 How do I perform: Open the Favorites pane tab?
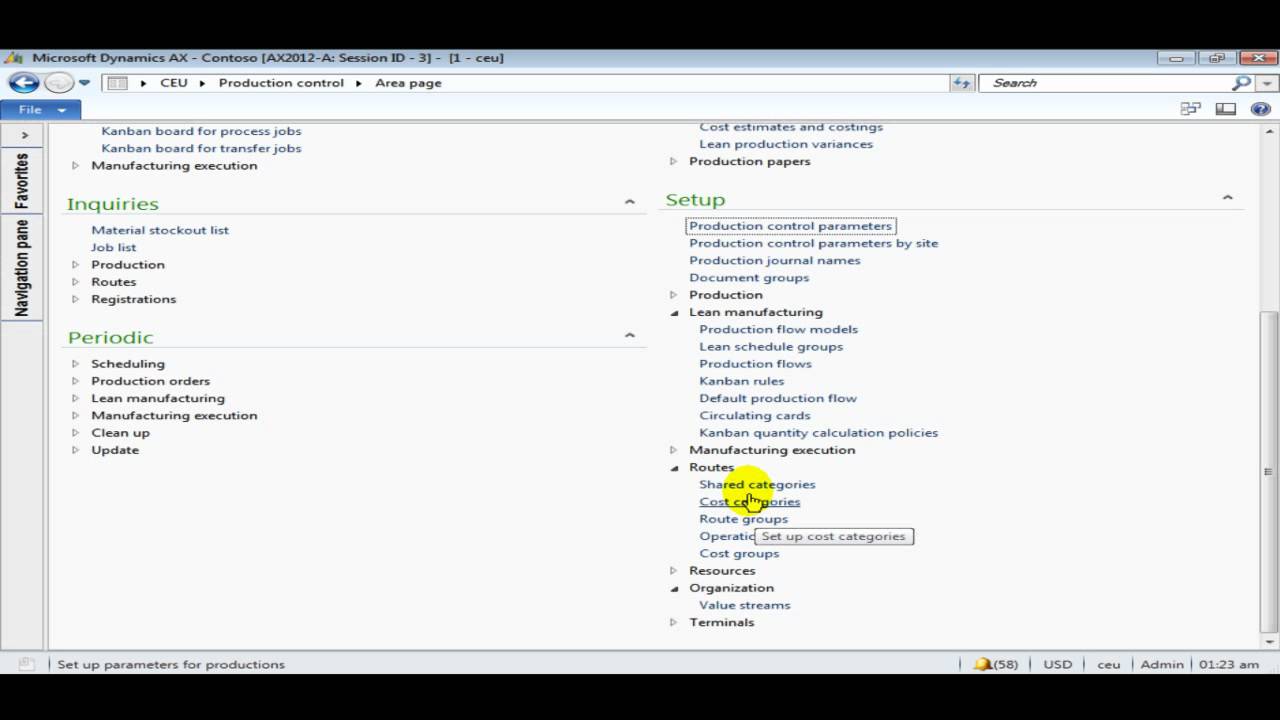pyautogui.click(x=22, y=181)
